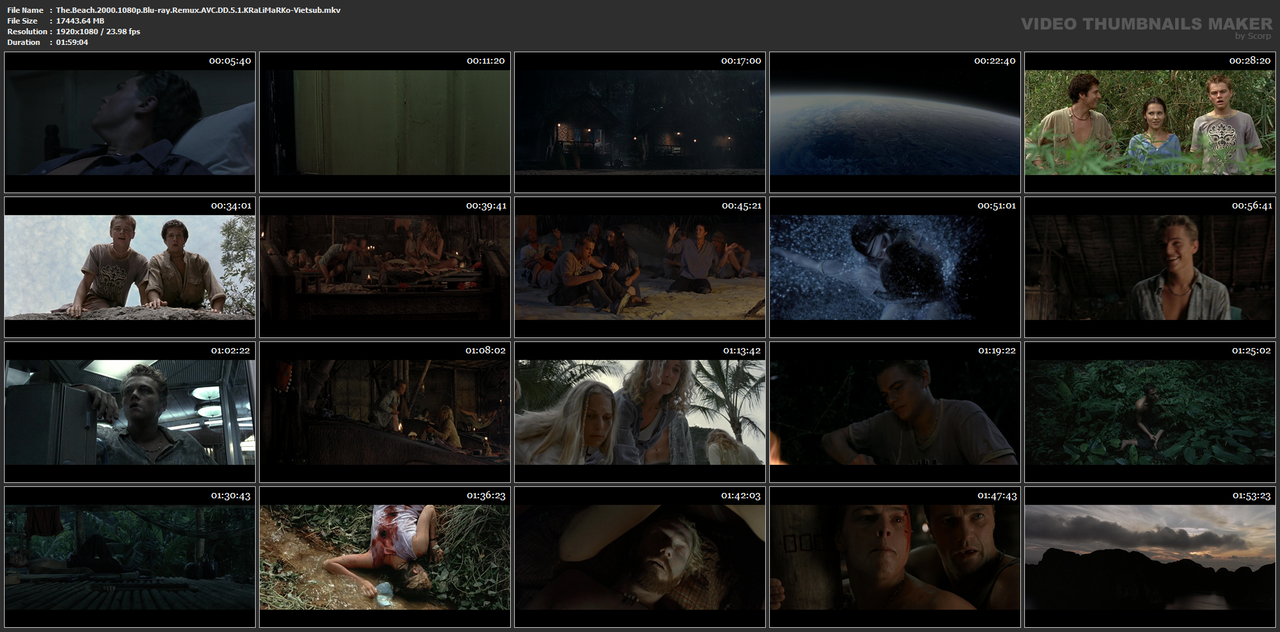Select the thumbnail at 00:11:20
Screen dimensions: 1280x632
(385, 122)
